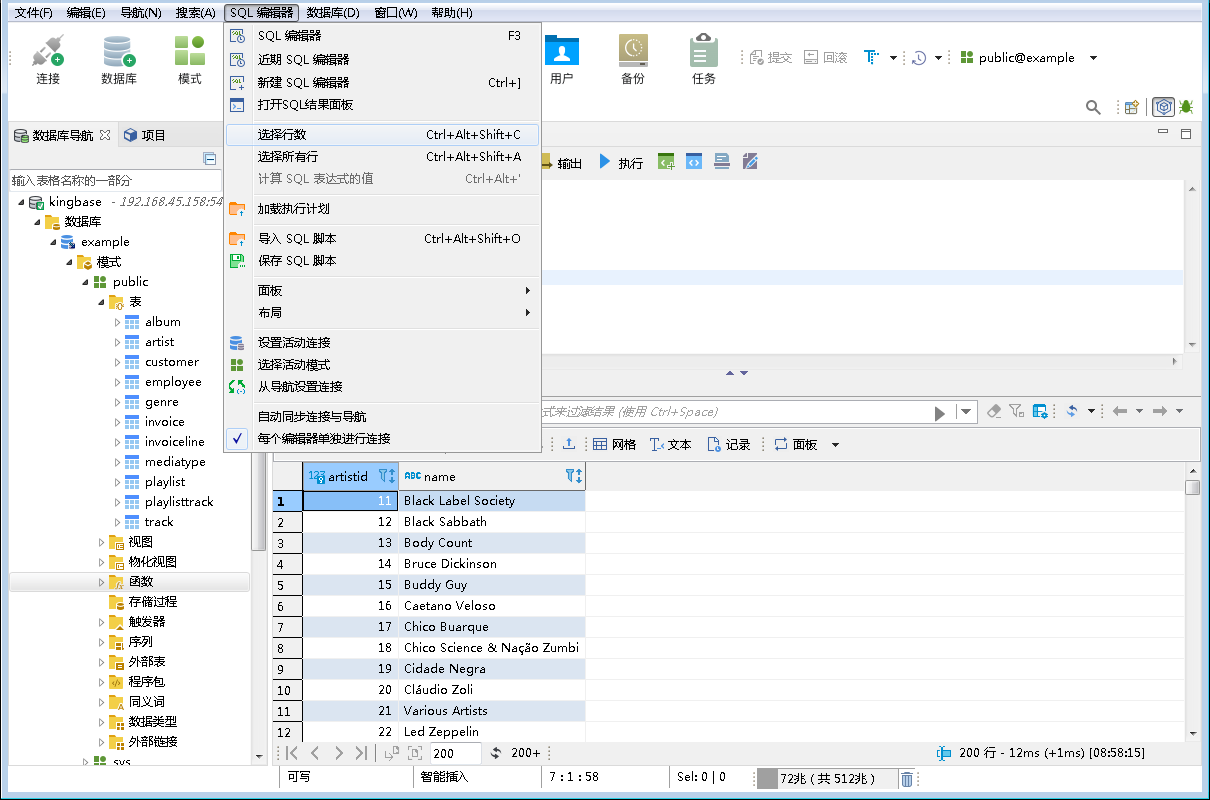Viewport: 1210px width, 800px height.
Task: Toggle the 网格 grid result view
Action: 613,444
